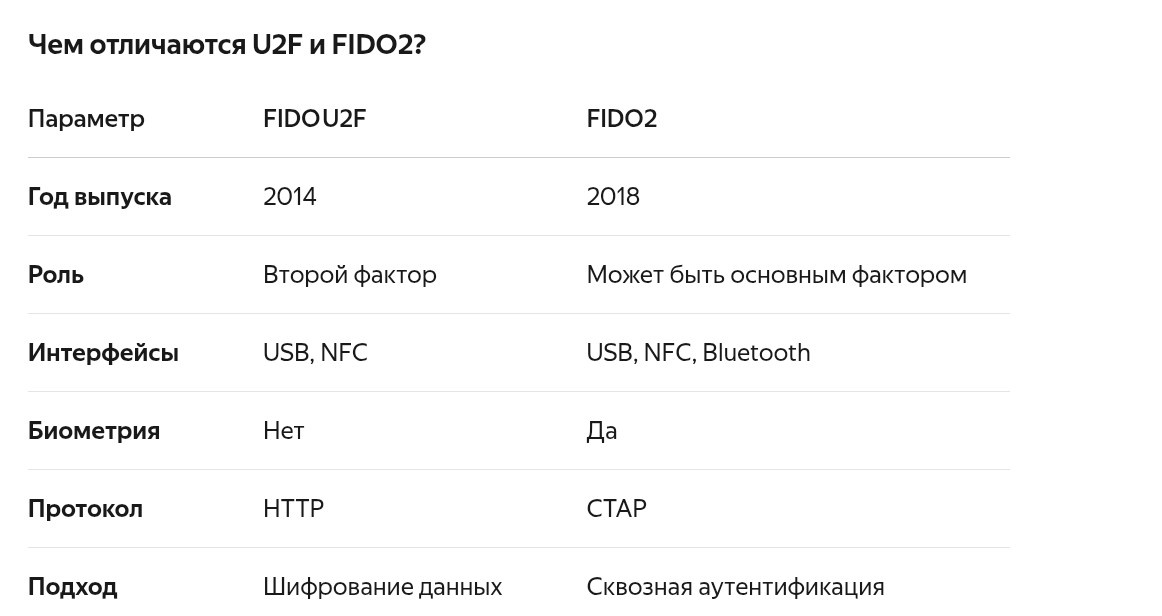Click the '2018' release year cell

click(x=613, y=196)
